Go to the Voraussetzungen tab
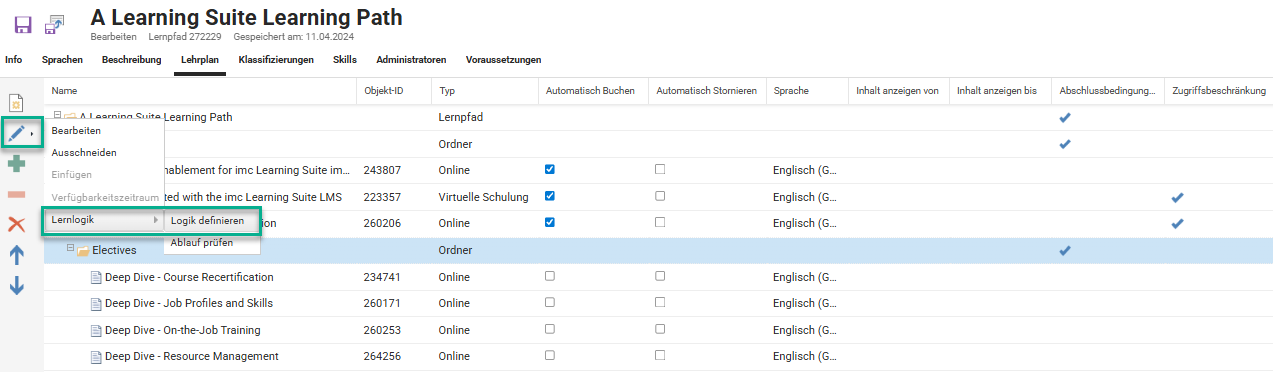1273x372 pixels. coord(503,60)
